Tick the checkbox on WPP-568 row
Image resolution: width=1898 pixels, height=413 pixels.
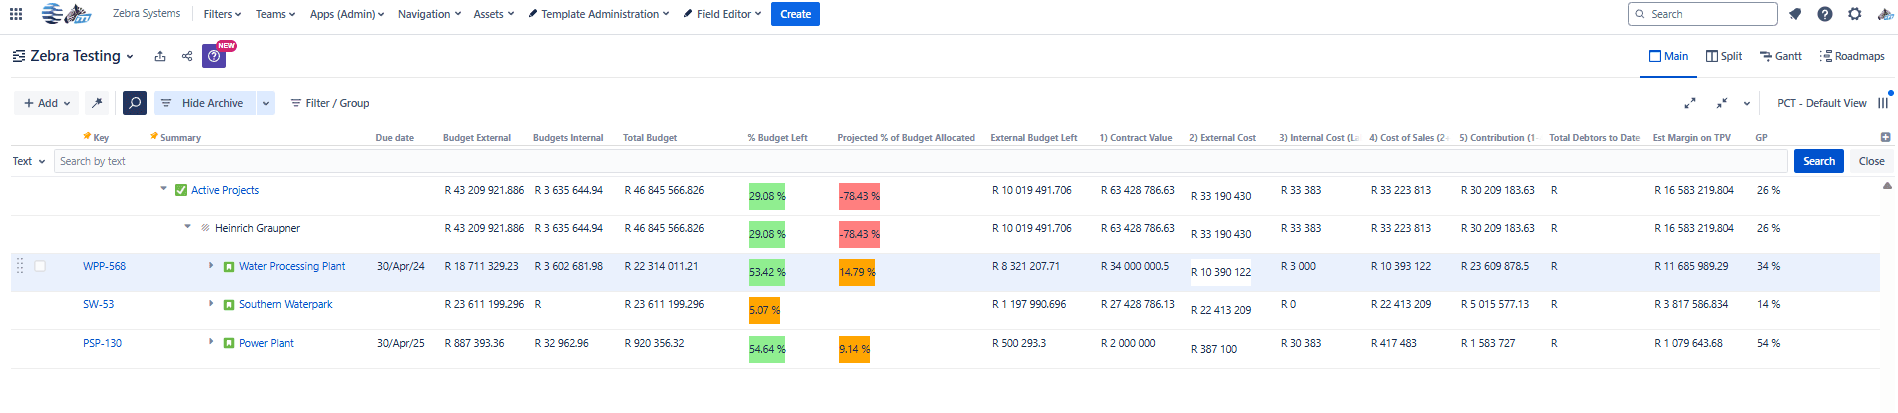click(40, 266)
